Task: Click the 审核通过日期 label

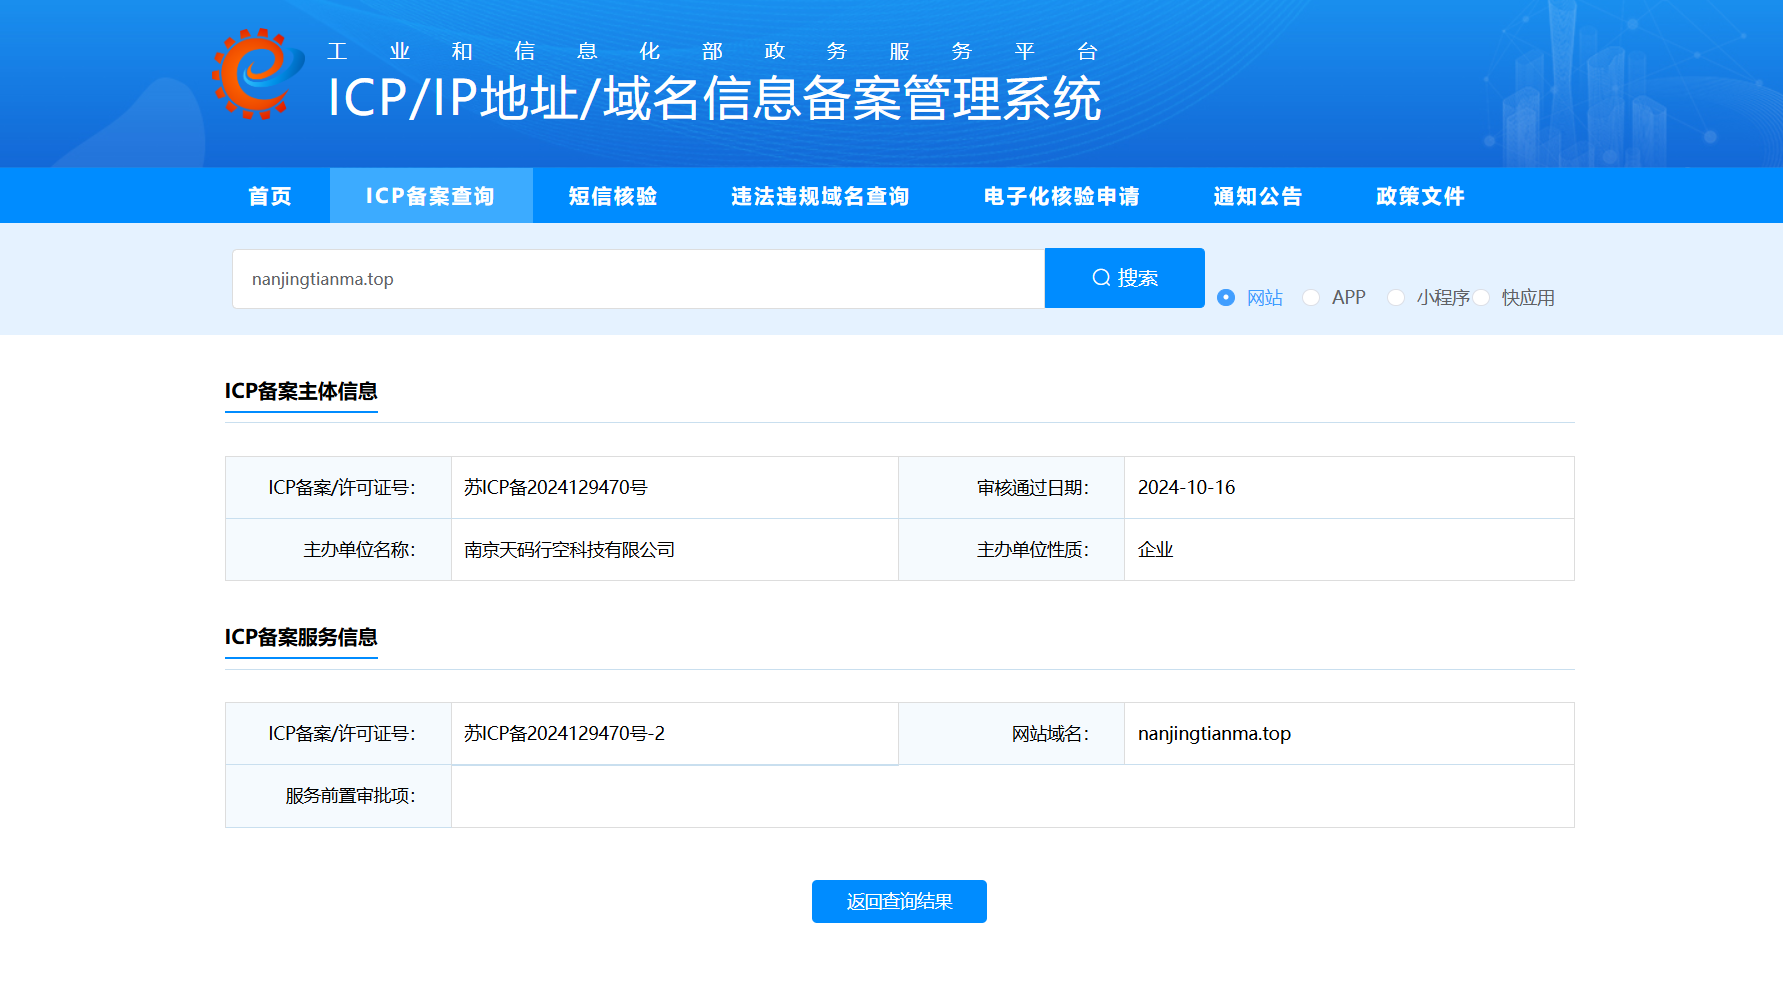Action: tap(1033, 488)
